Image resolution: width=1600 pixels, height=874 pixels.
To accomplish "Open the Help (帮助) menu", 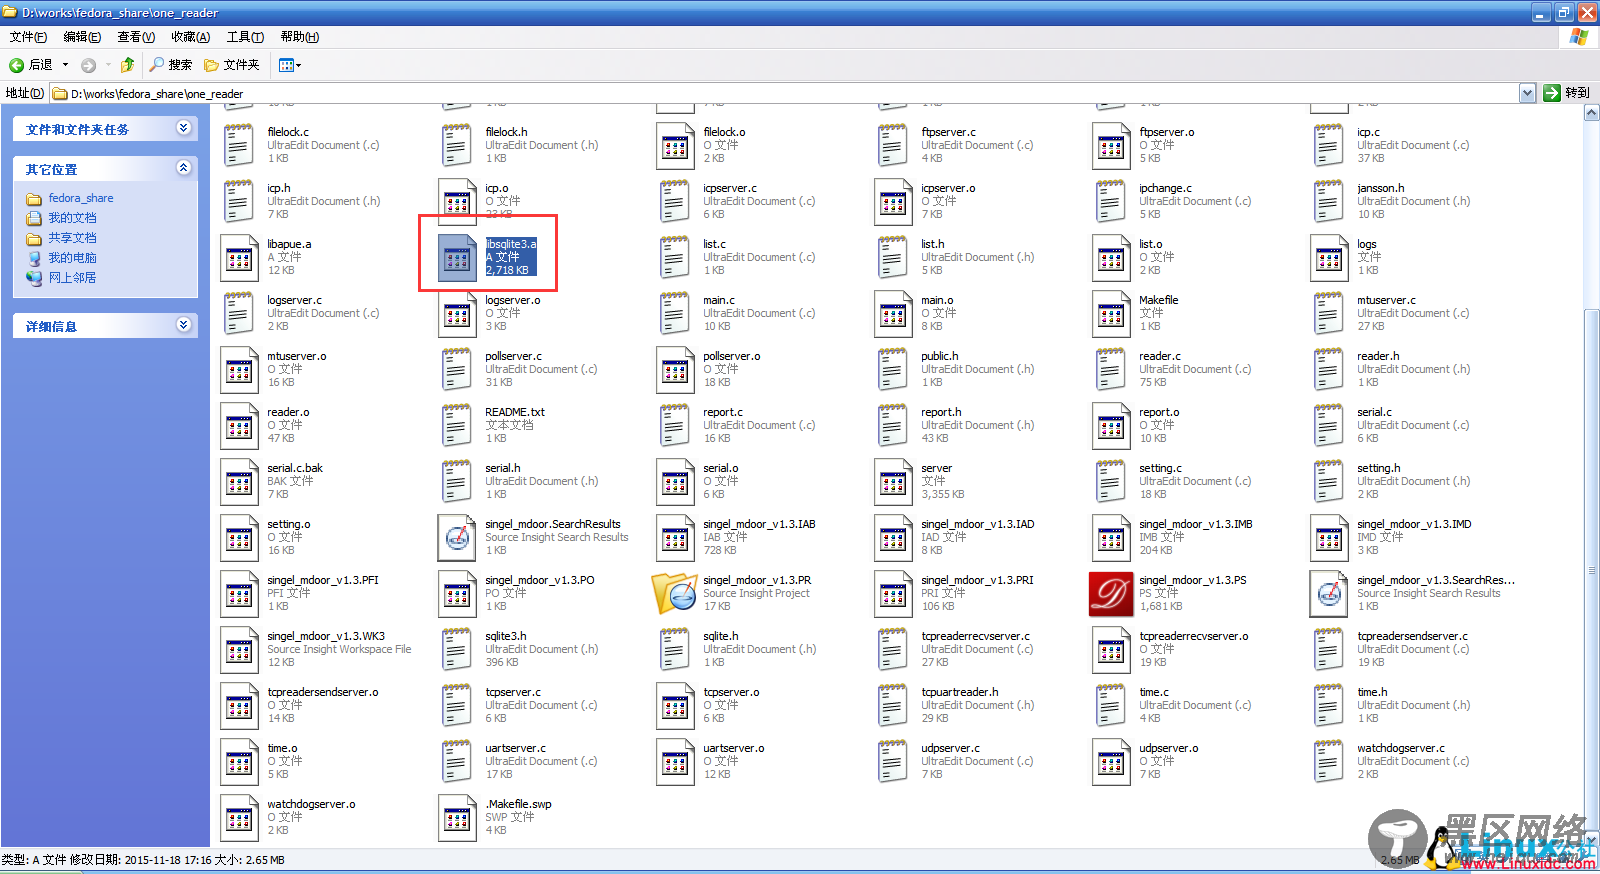I will [x=299, y=37].
